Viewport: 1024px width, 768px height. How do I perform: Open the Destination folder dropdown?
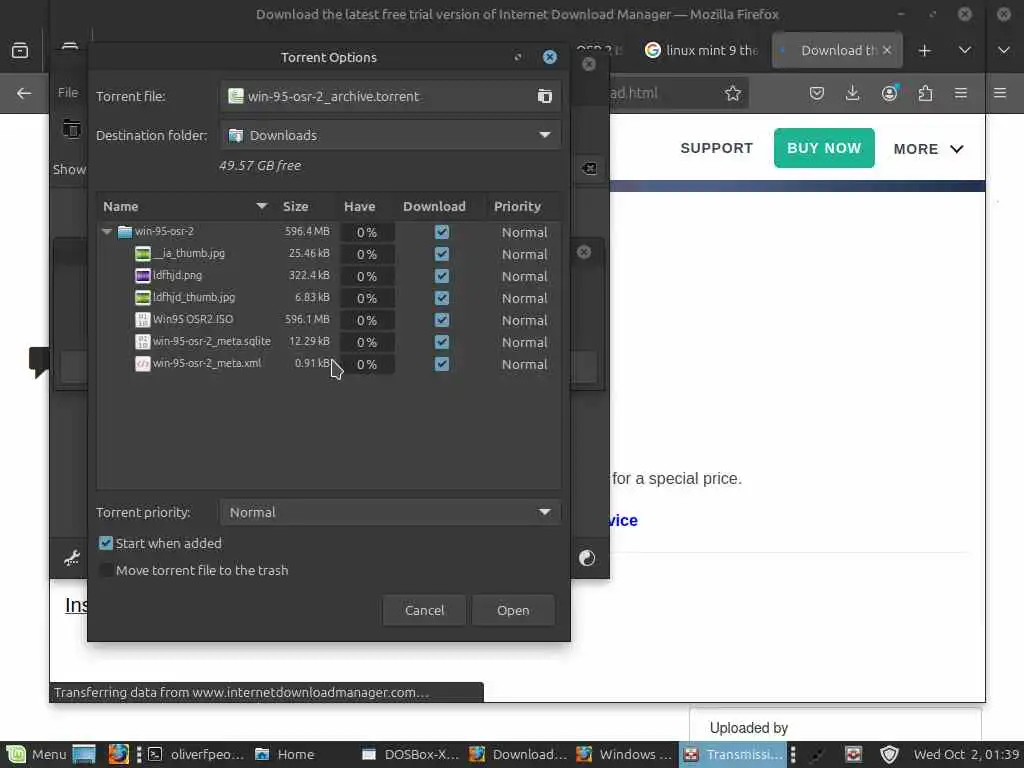coord(391,135)
